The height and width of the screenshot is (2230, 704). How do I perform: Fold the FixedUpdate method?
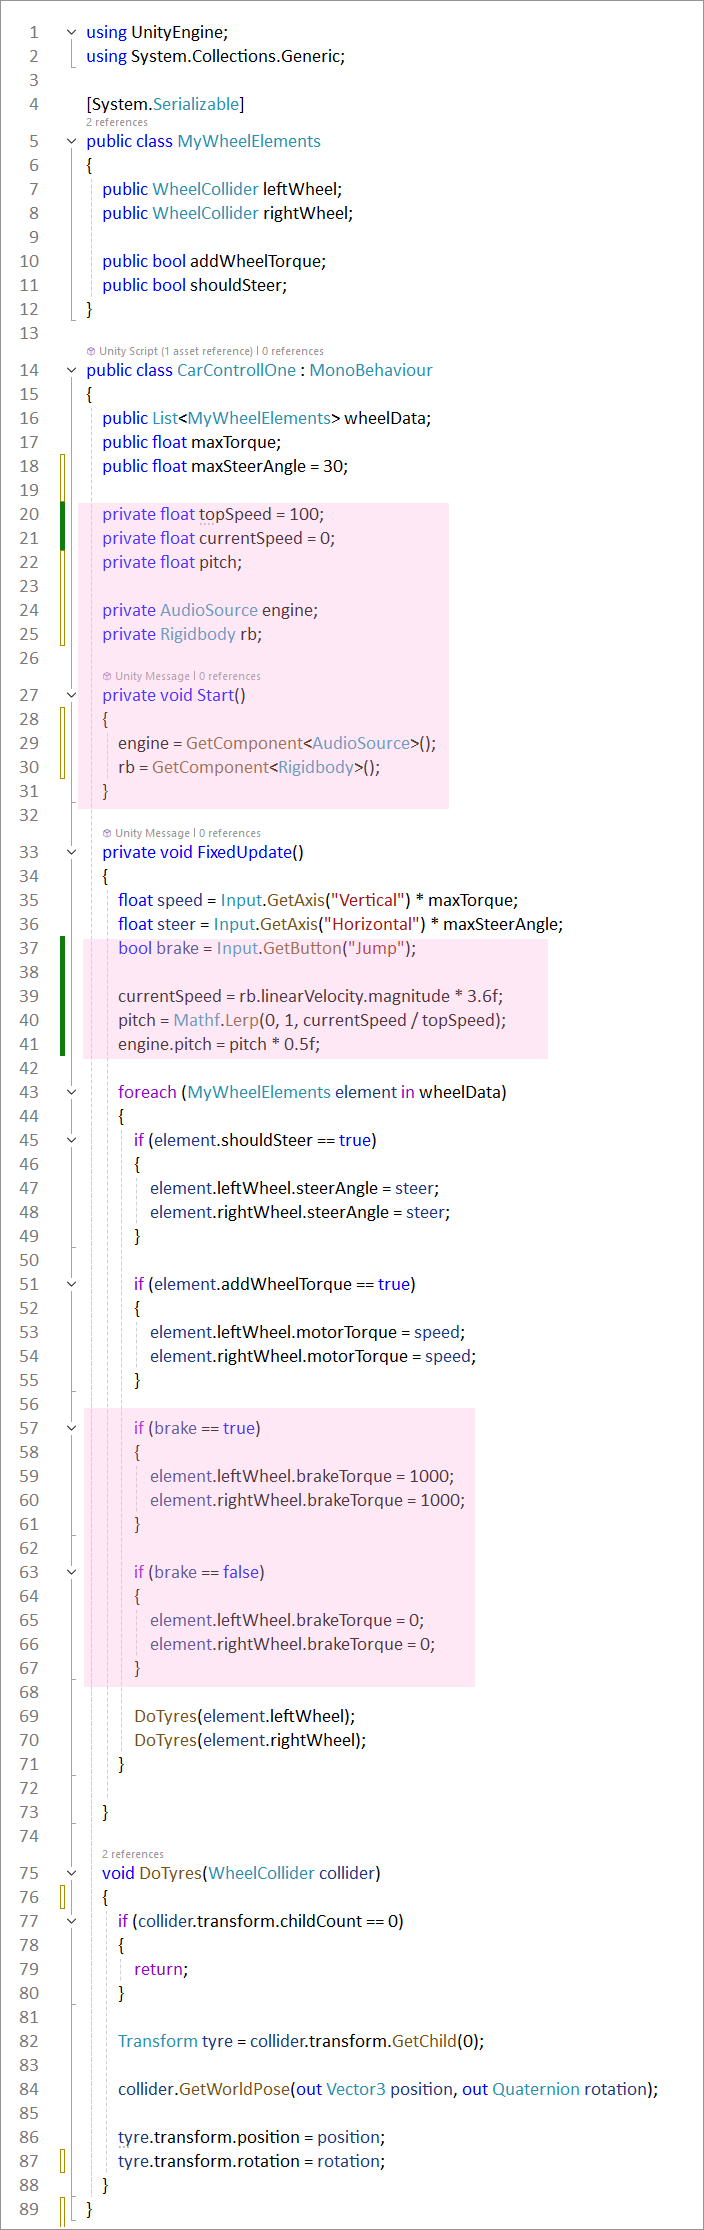coord(71,852)
